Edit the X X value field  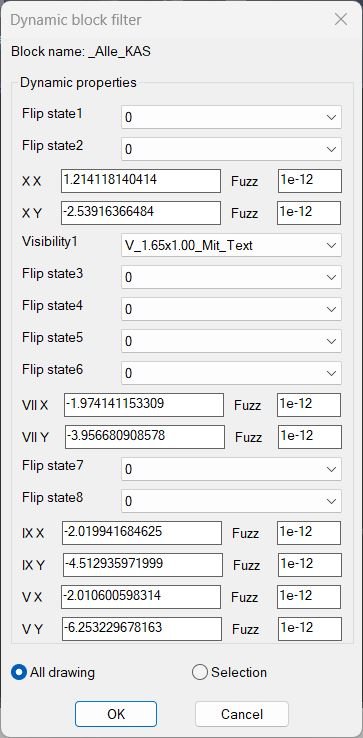(x=141, y=181)
